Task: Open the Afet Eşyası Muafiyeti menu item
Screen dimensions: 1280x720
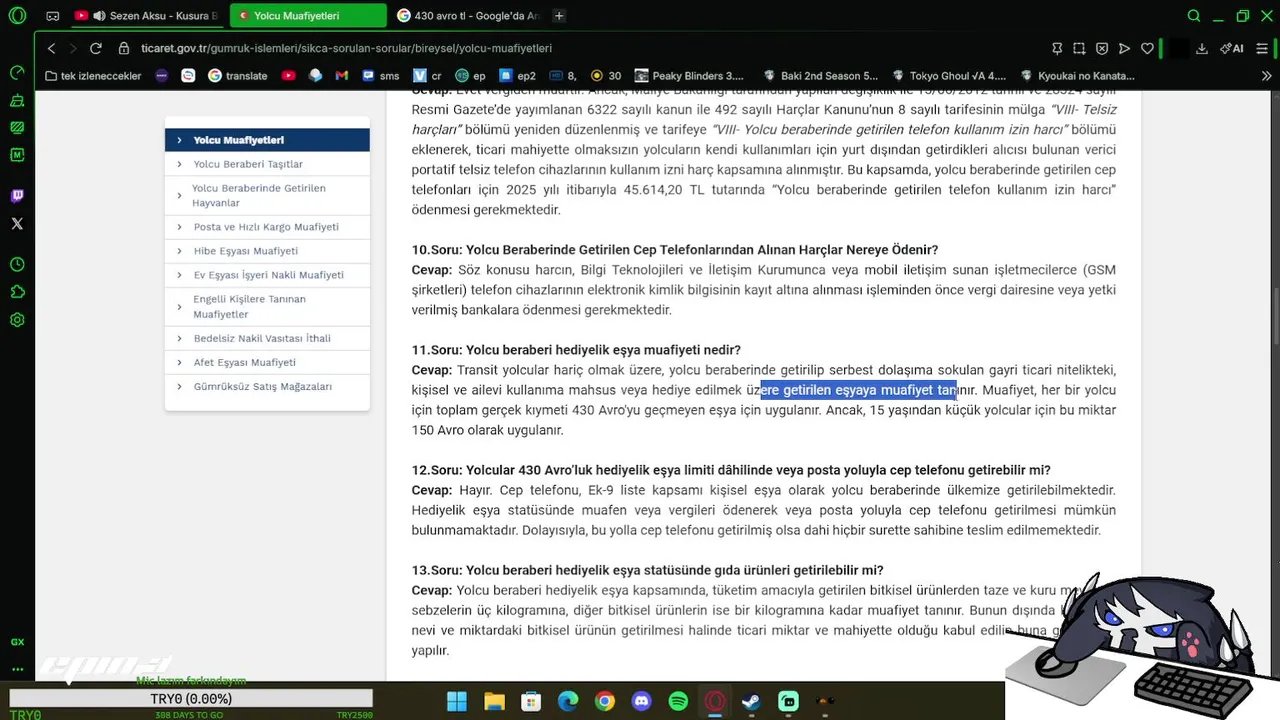Action: coord(267,362)
